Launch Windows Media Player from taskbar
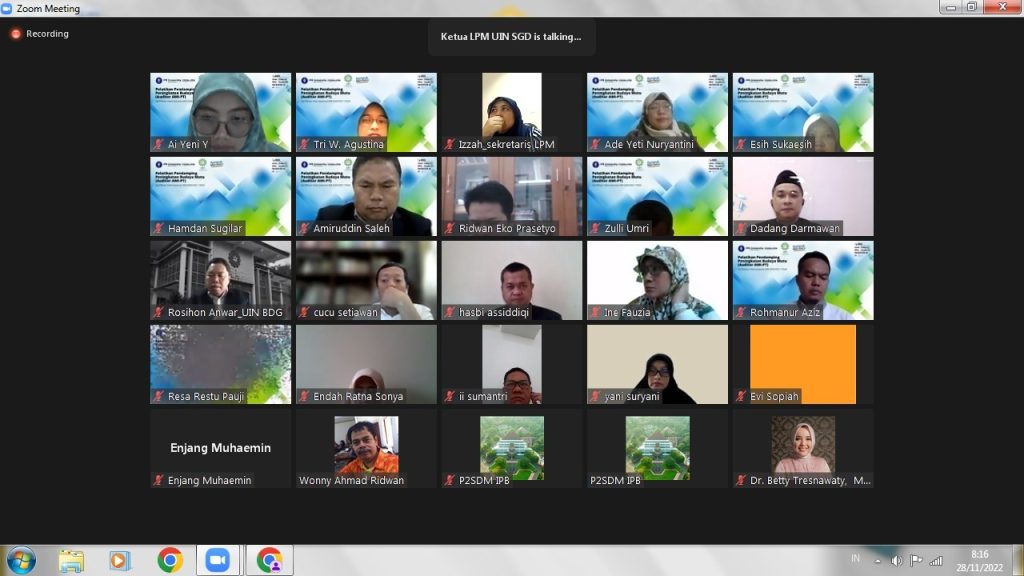This screenshot has height=576, width=1024. 120,560
